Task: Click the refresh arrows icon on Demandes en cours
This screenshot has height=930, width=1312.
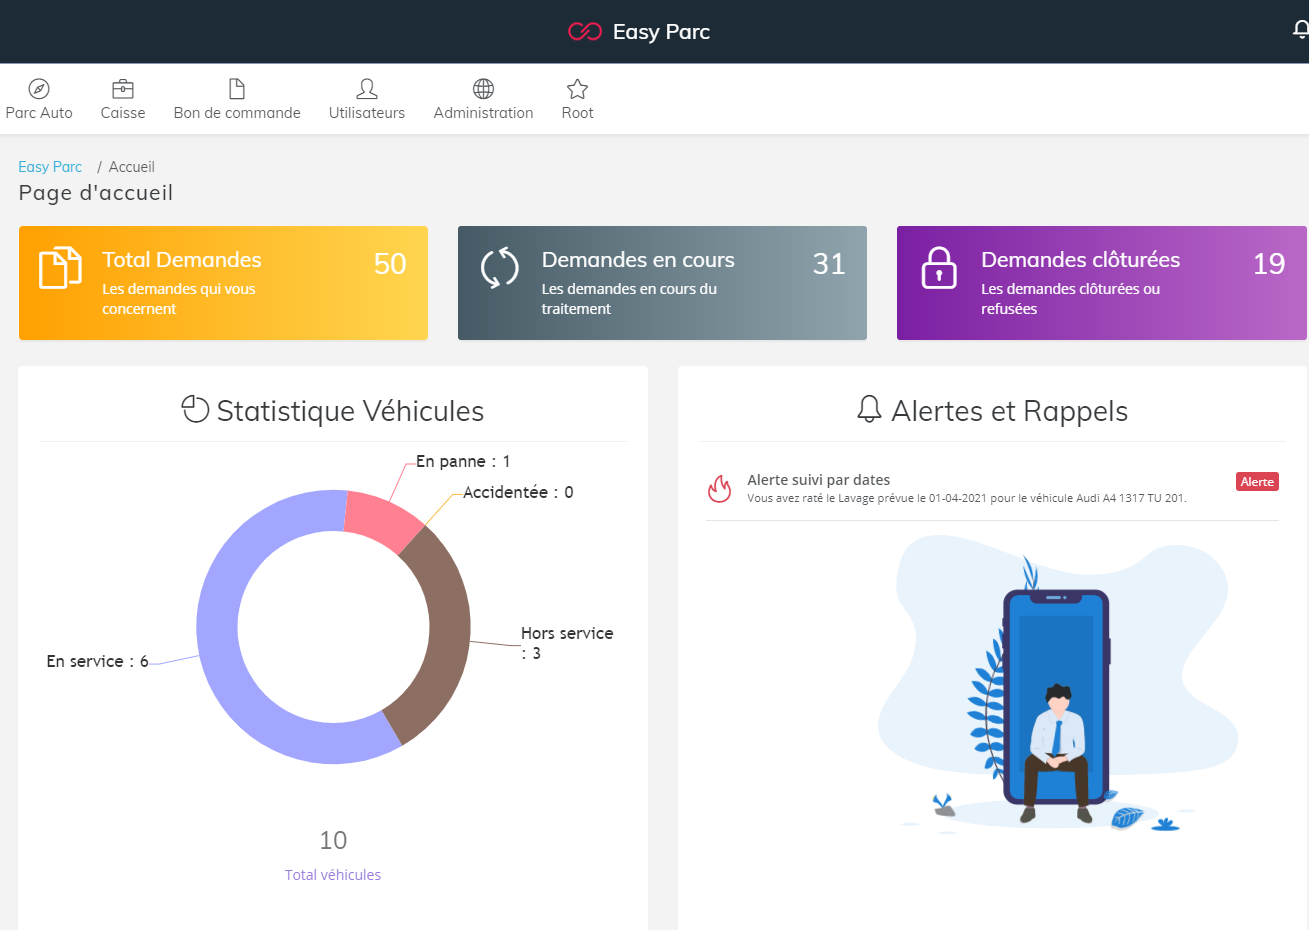Action: click(x=499, y=268)
